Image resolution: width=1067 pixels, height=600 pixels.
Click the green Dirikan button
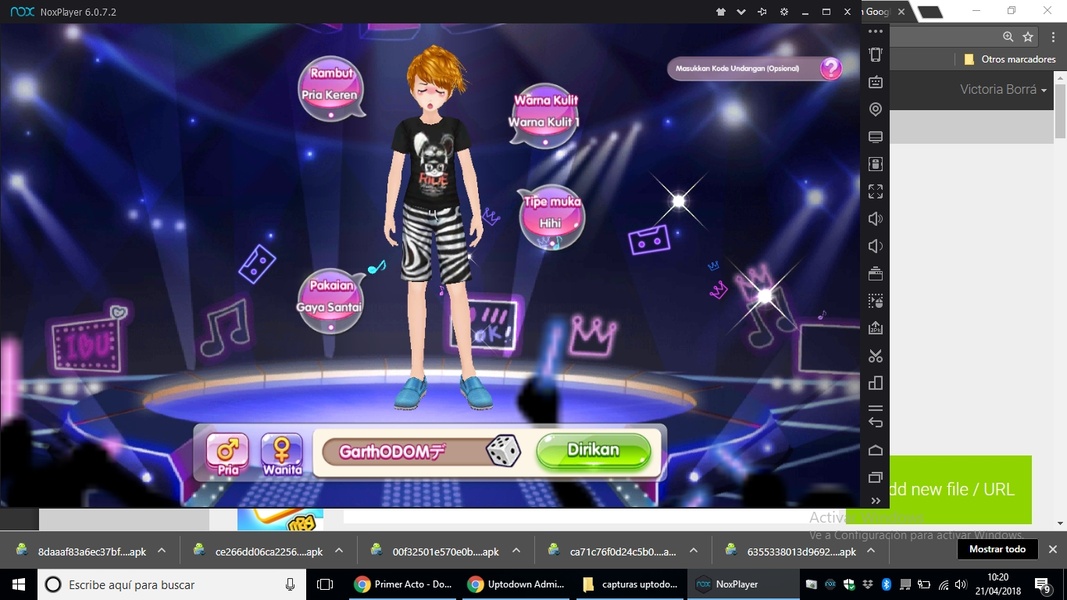[593, 450]
